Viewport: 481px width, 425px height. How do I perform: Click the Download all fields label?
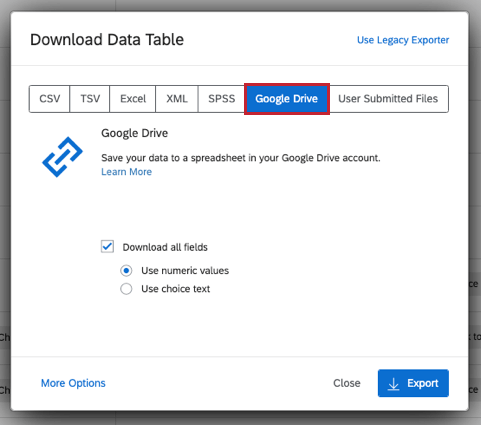tap(165, 247)
